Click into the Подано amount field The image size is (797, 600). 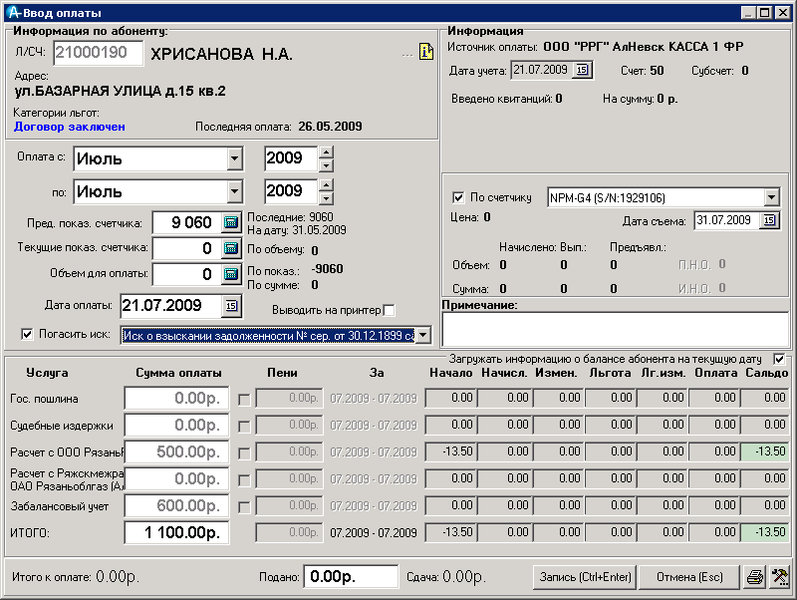(350, 577)
